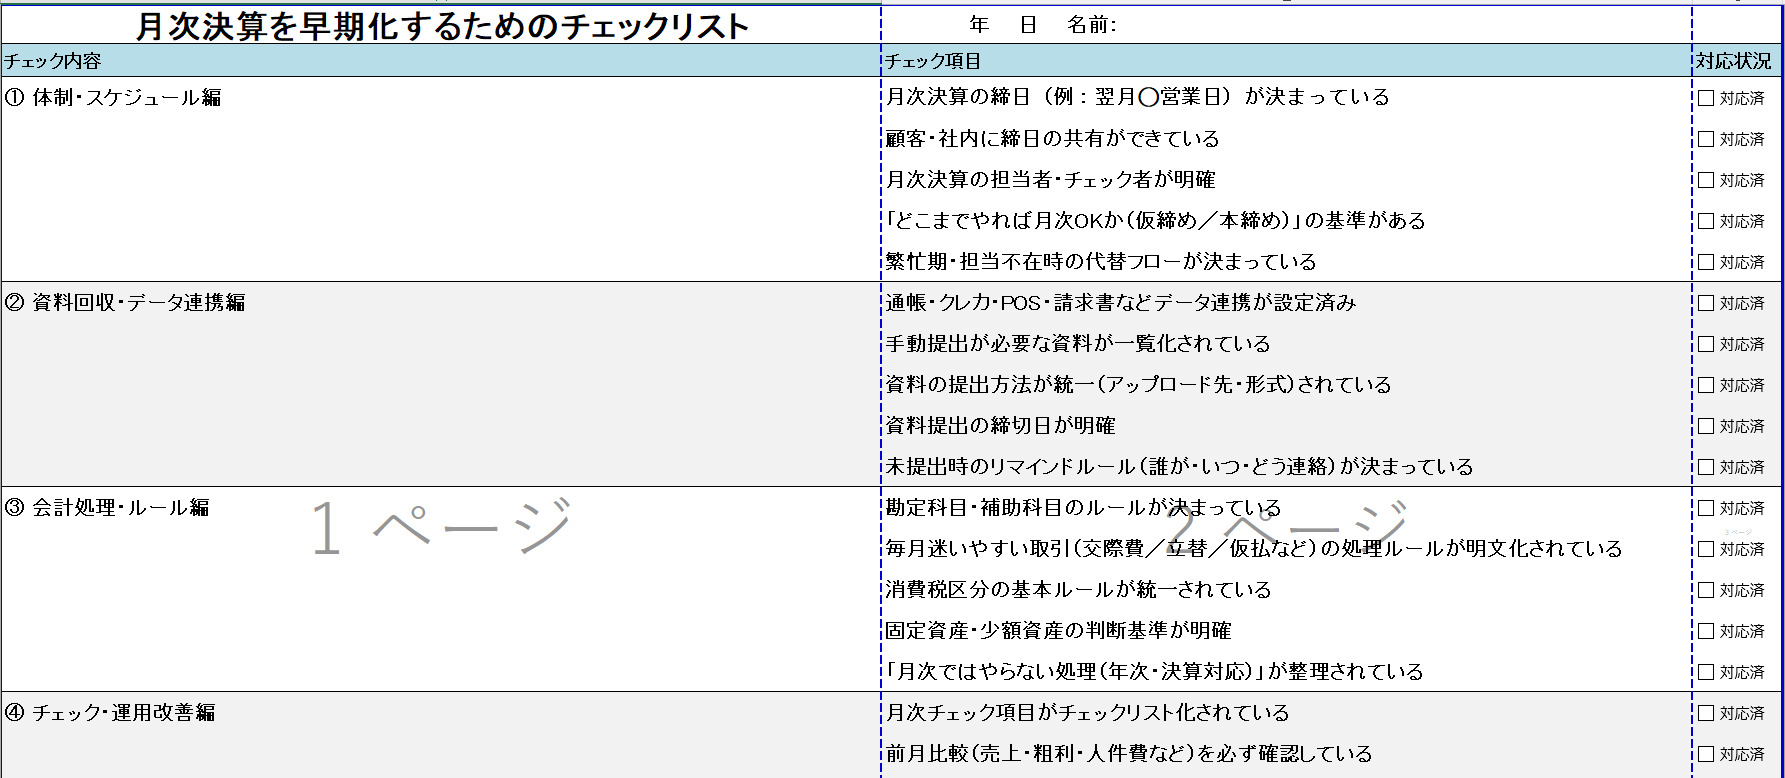Enable 対応済 checkbox for 繁忙期 代替フロー row
The height and width of the screenshot is (778, 1785).
tap(1706, 262)
